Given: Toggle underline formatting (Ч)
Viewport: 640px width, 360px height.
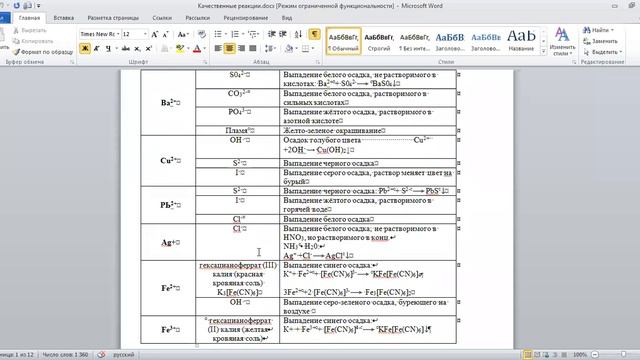Looking at the screenshot, I should 108,49.
